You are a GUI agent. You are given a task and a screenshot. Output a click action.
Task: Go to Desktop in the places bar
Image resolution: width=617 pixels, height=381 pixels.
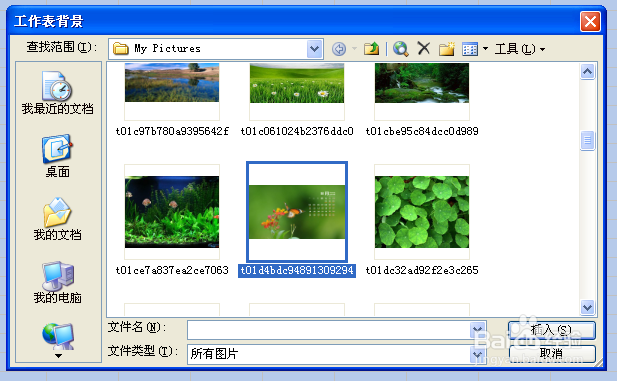pos(57,156)
